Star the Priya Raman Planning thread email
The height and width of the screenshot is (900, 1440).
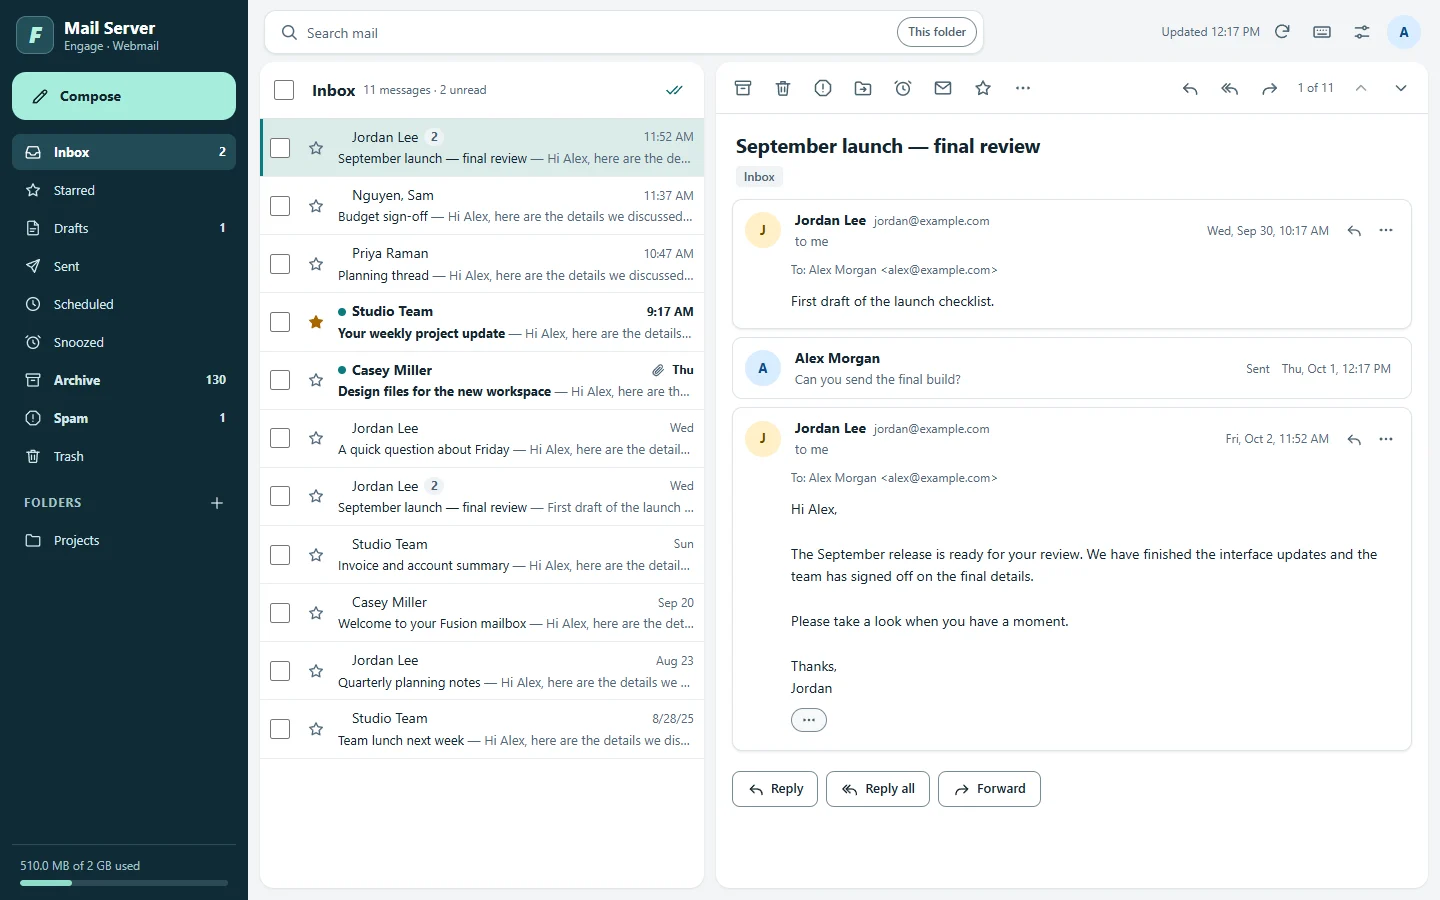point(316,264)
